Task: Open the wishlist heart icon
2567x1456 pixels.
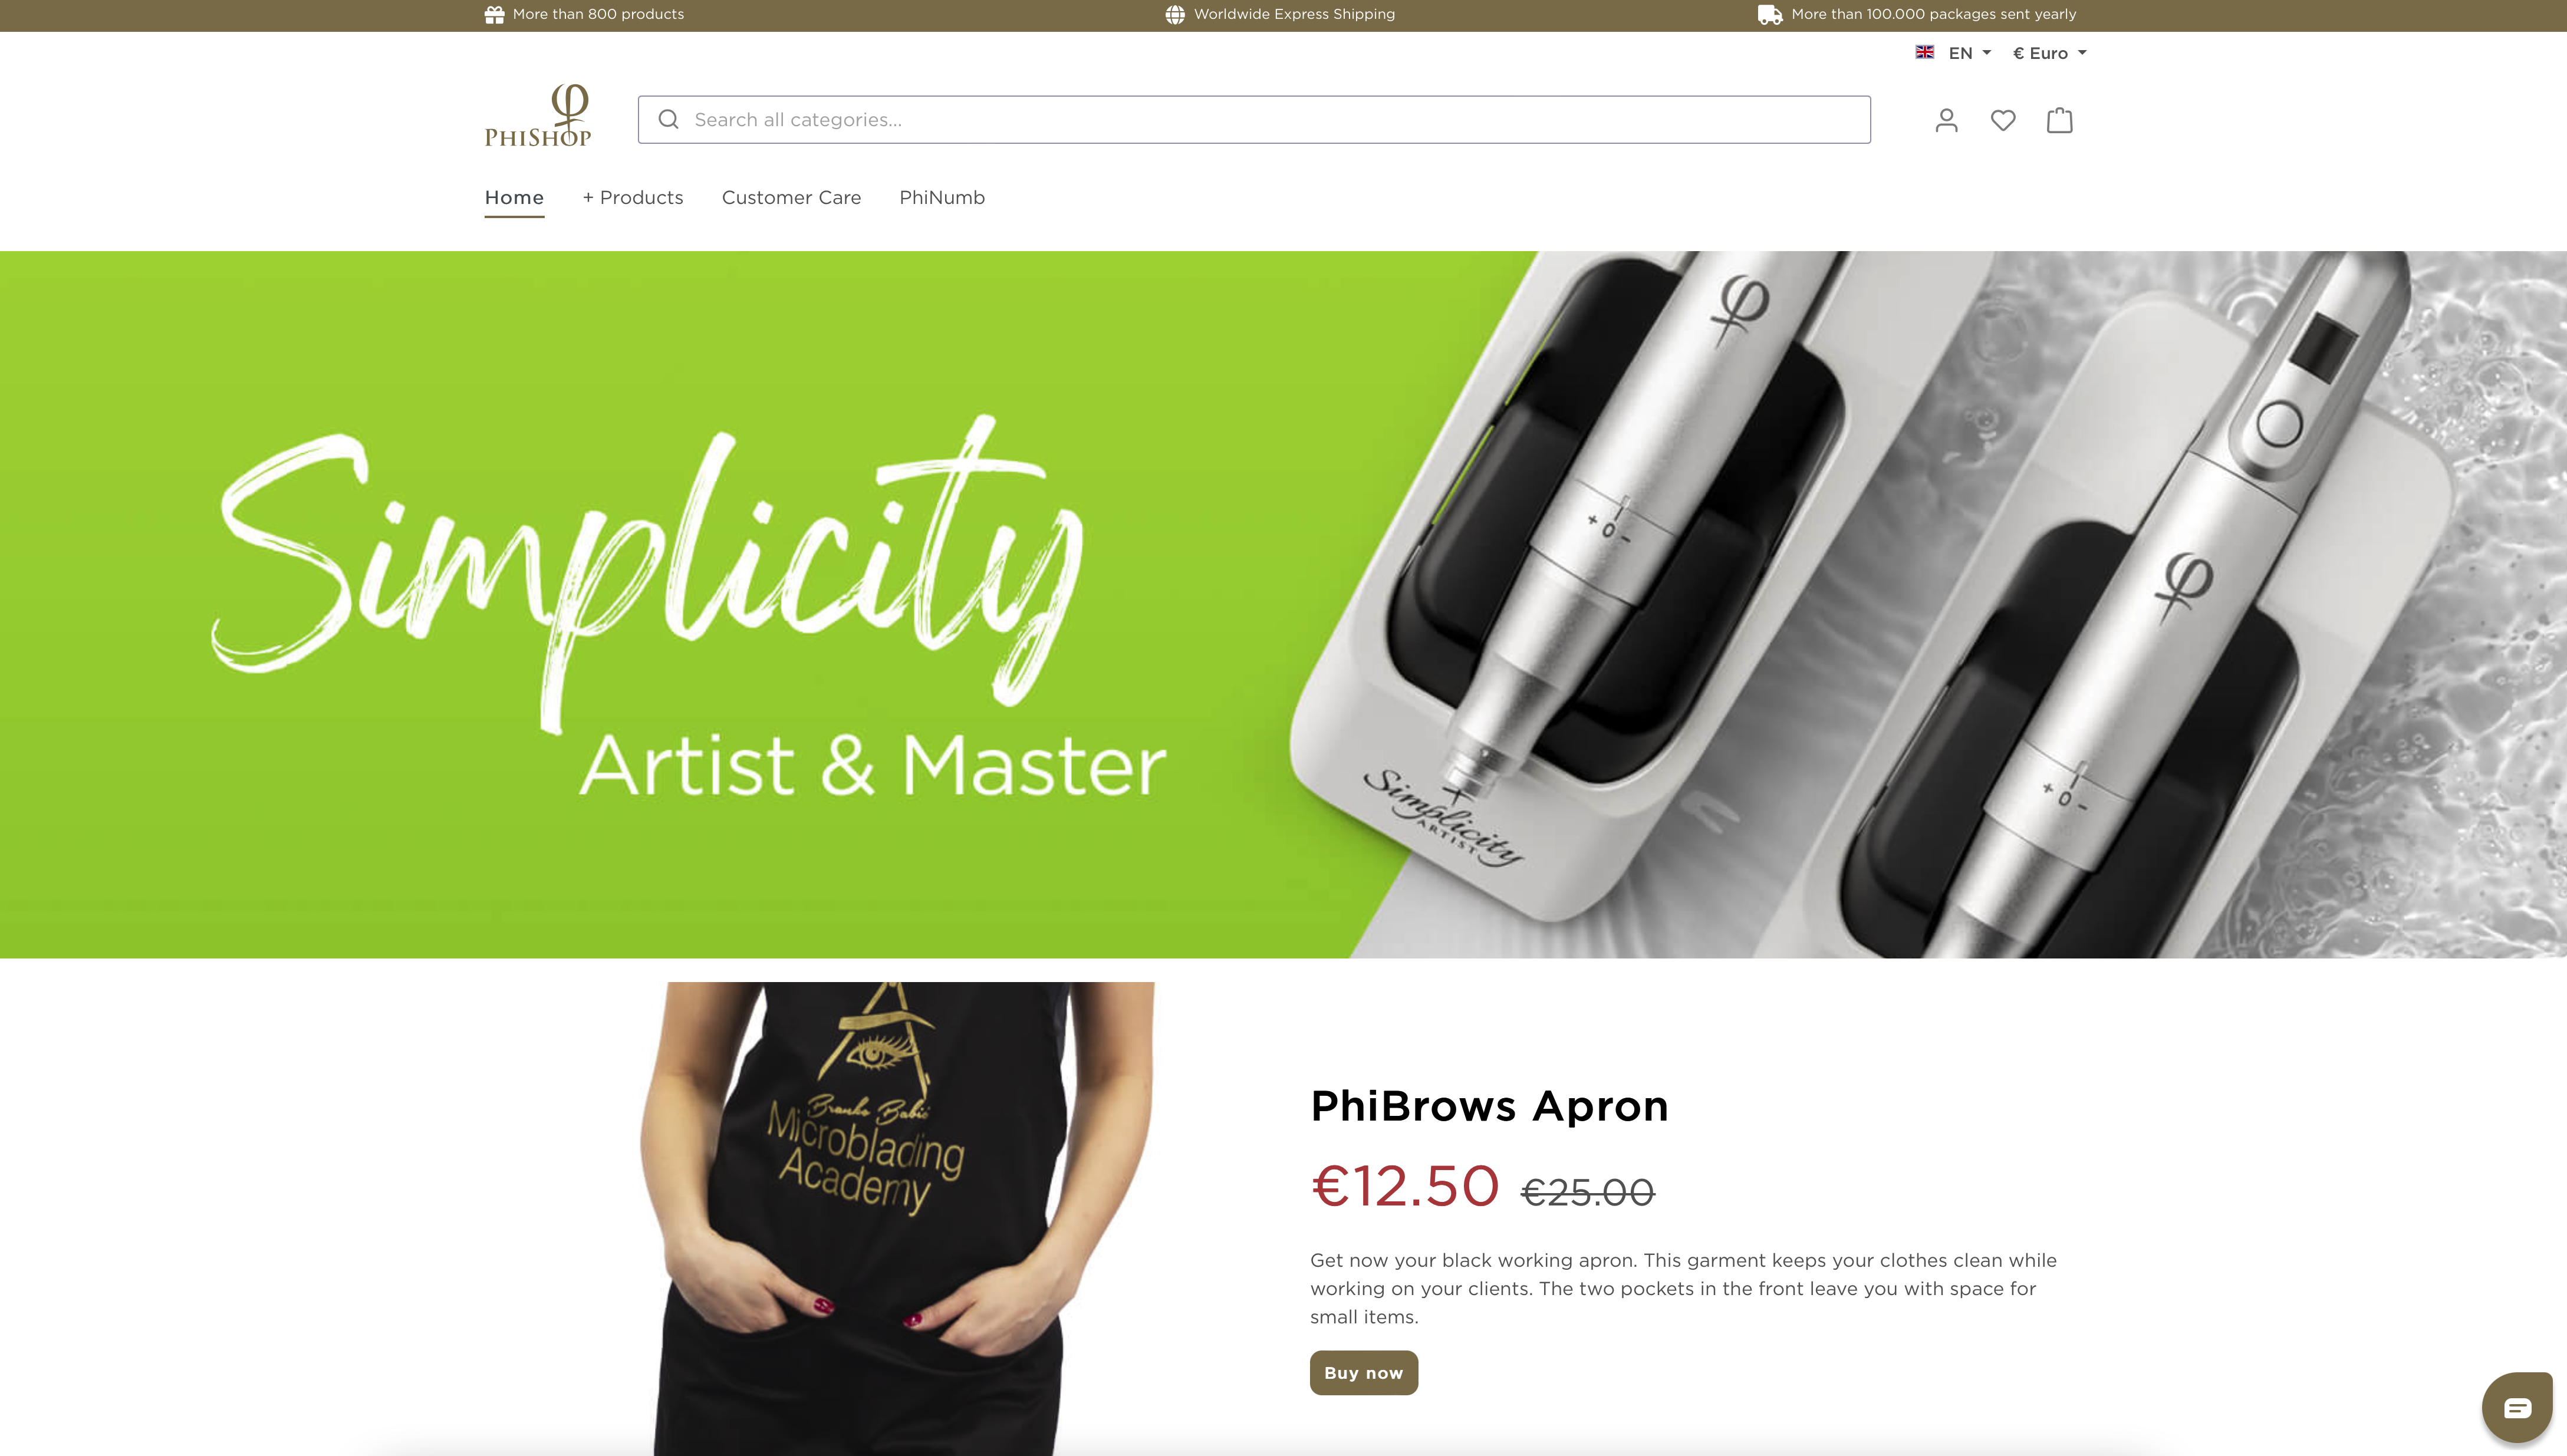Action: [x=2003, y=120]
